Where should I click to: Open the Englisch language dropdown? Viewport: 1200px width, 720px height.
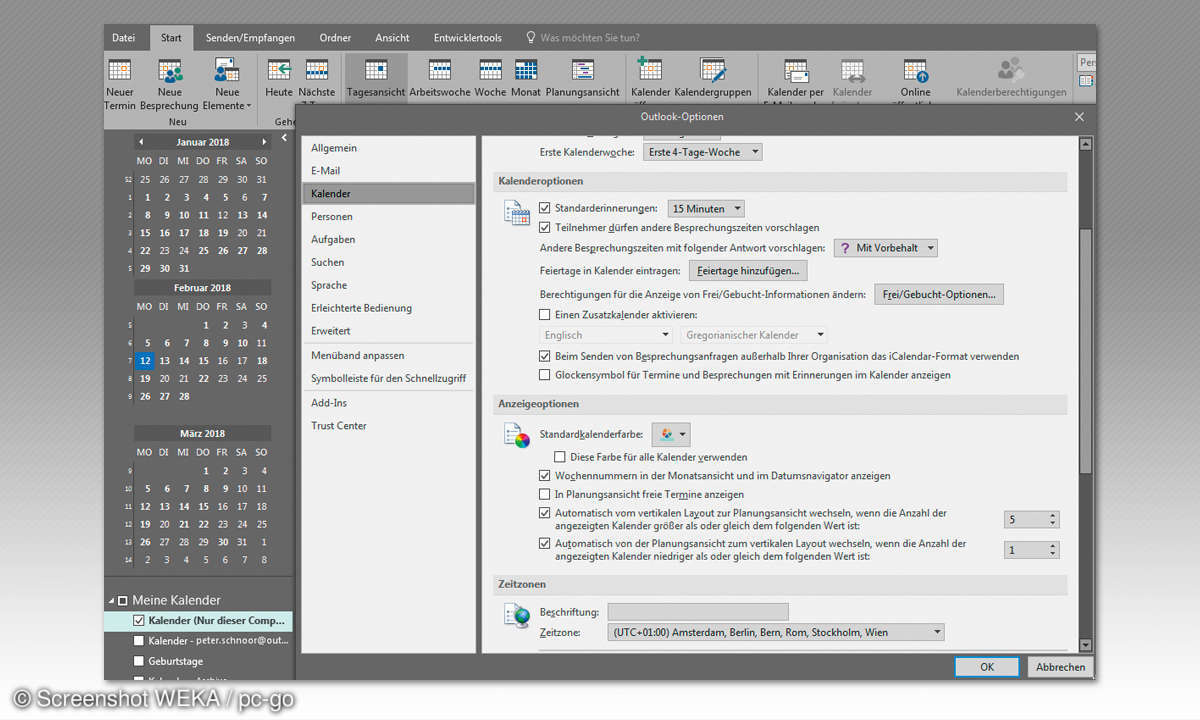[x=606, y=335]
